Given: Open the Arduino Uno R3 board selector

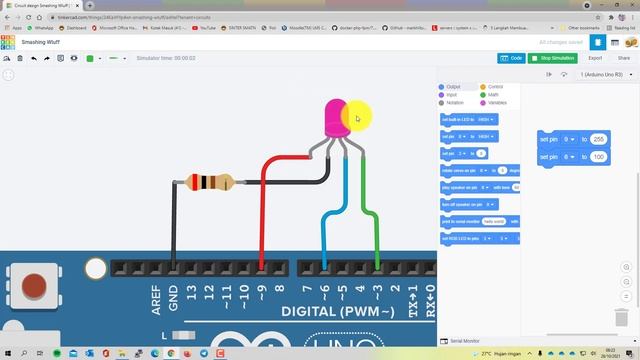Looking at the screenshot, I should pyautogui.click(x=606, y=75).
